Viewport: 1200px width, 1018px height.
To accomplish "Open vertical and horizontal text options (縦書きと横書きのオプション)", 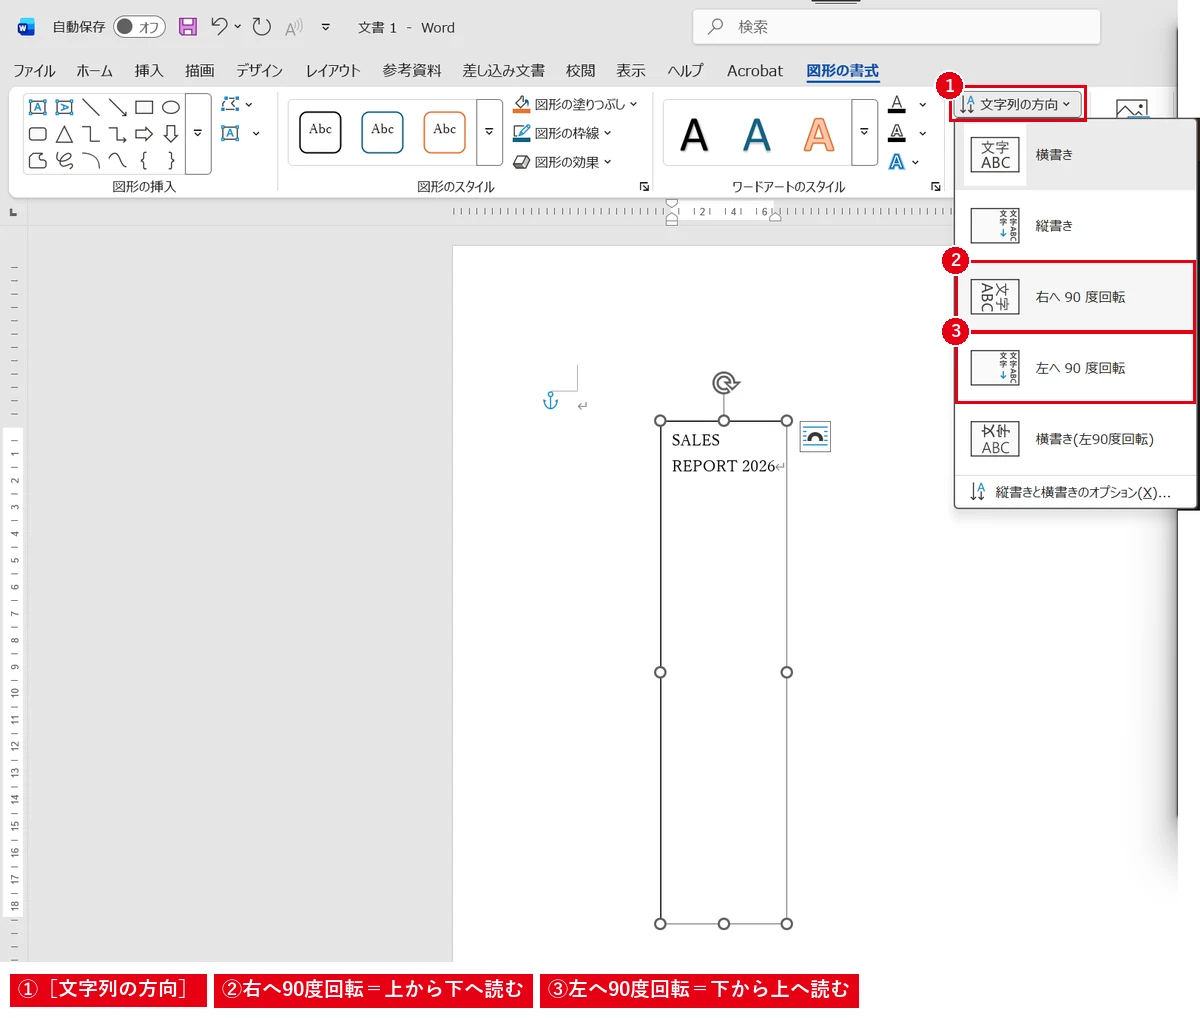I will pyautogui.click(x=1076, y=492).
